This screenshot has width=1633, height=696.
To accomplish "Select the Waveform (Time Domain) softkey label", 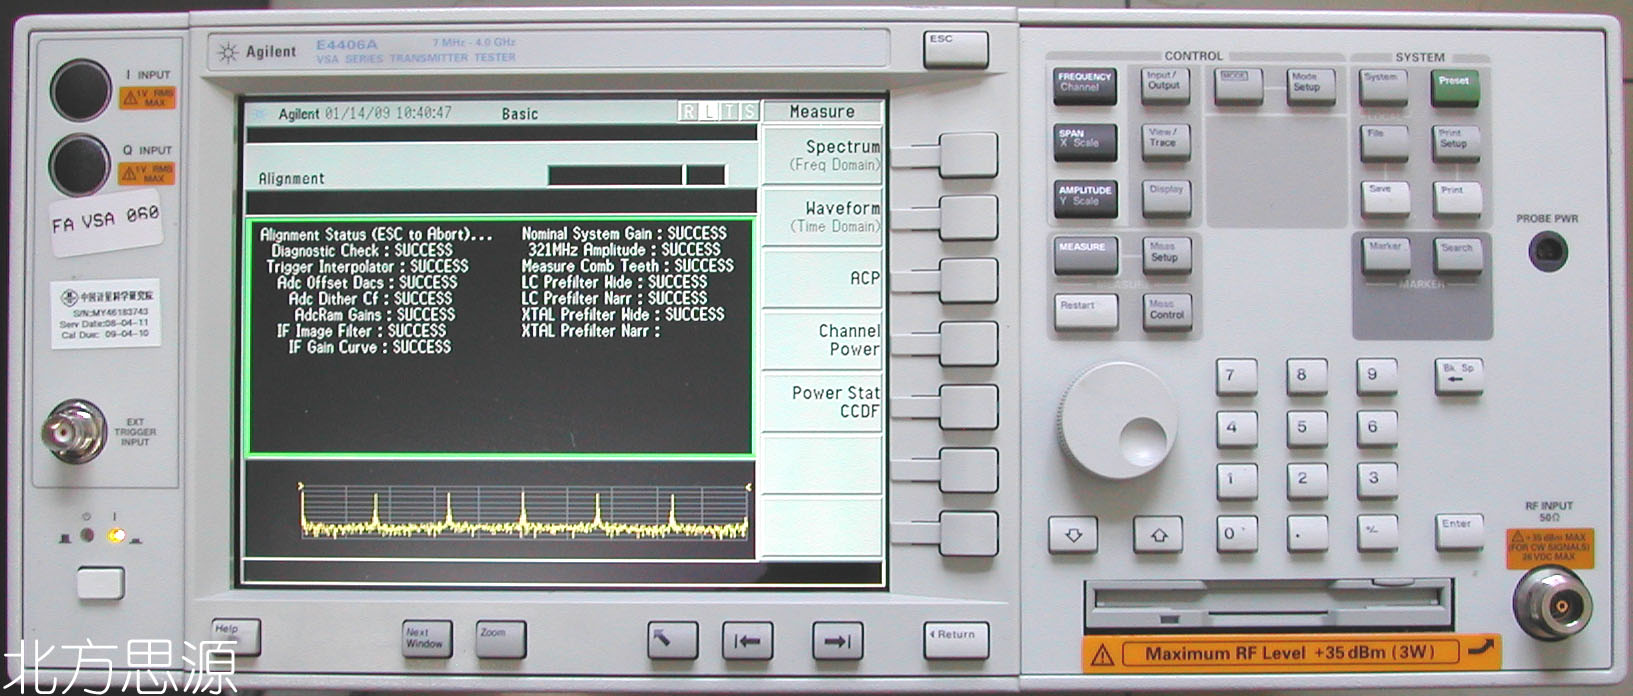I will [x=822, y=217].
